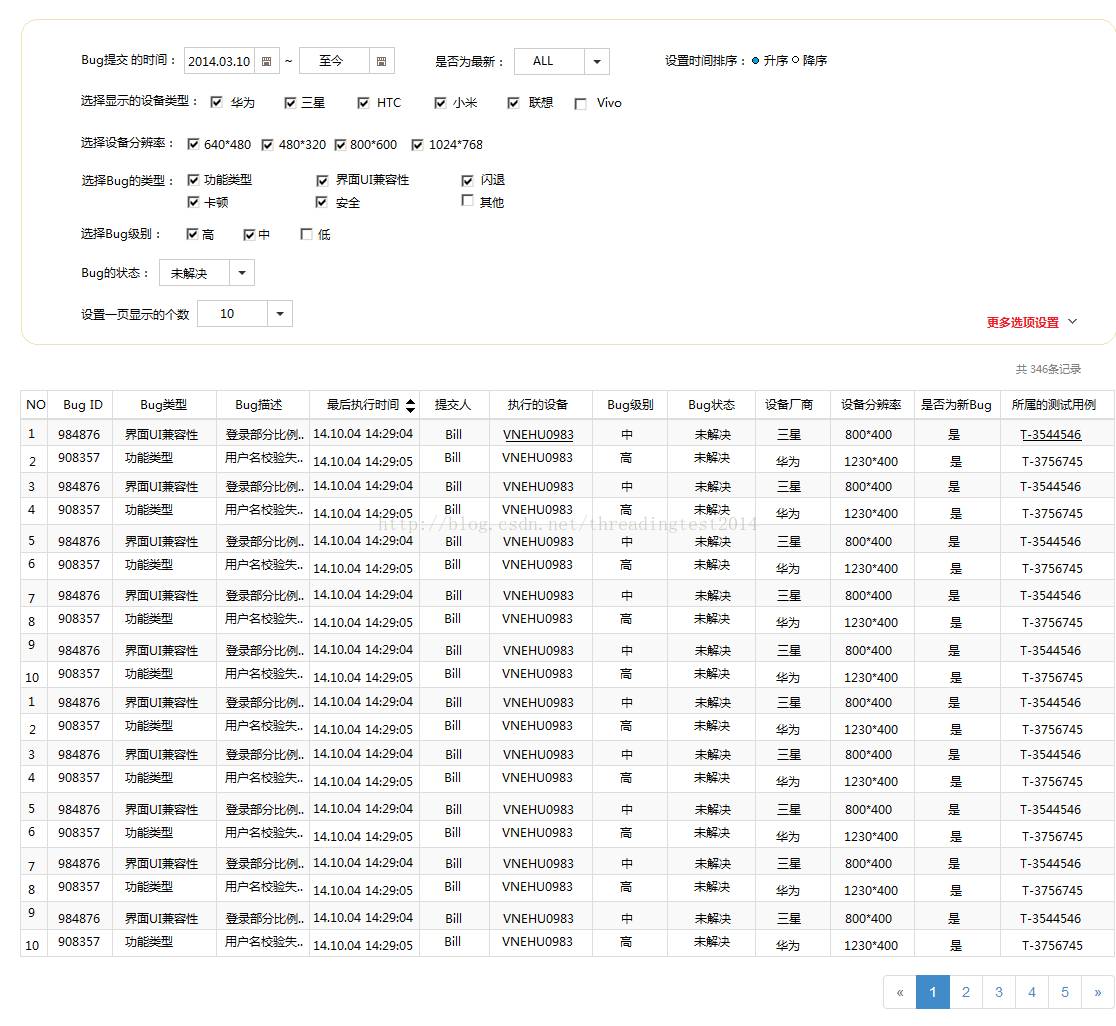The image size is (1116, 1026).
Task: Open the start date calendar picker icon
Action: 266,61
